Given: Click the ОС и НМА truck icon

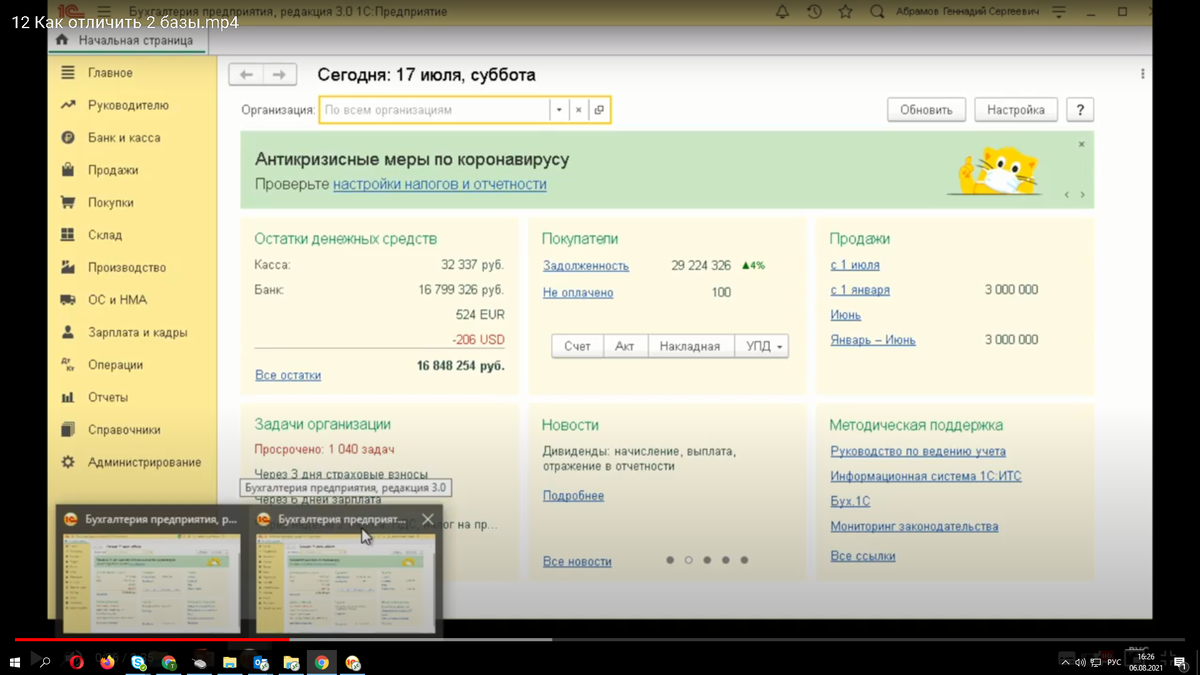Looking at the screenshot, I should (x=68, y=300).
